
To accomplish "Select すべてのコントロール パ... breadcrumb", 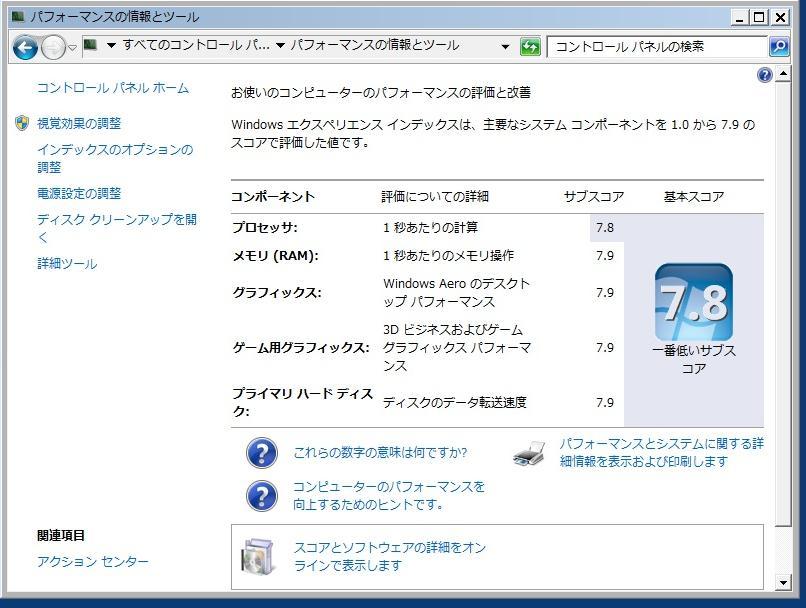I will click(196, 45).
